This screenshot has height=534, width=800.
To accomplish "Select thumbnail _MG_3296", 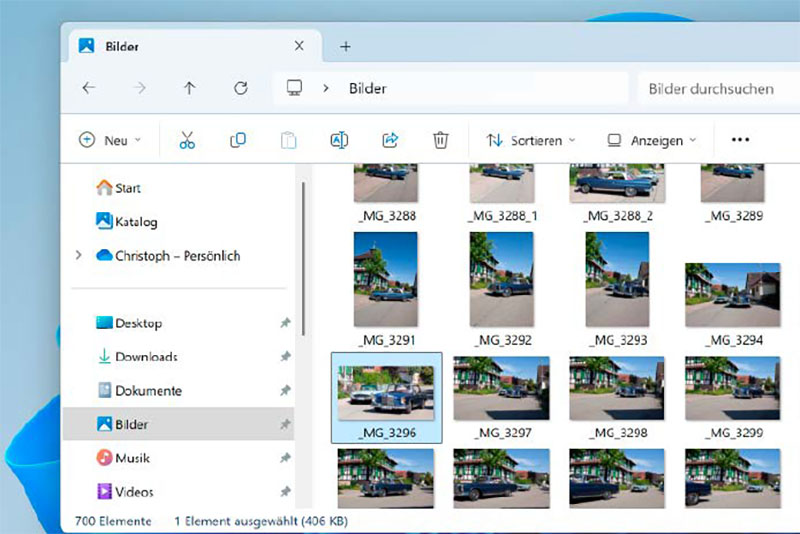I will tap(386, 398).
